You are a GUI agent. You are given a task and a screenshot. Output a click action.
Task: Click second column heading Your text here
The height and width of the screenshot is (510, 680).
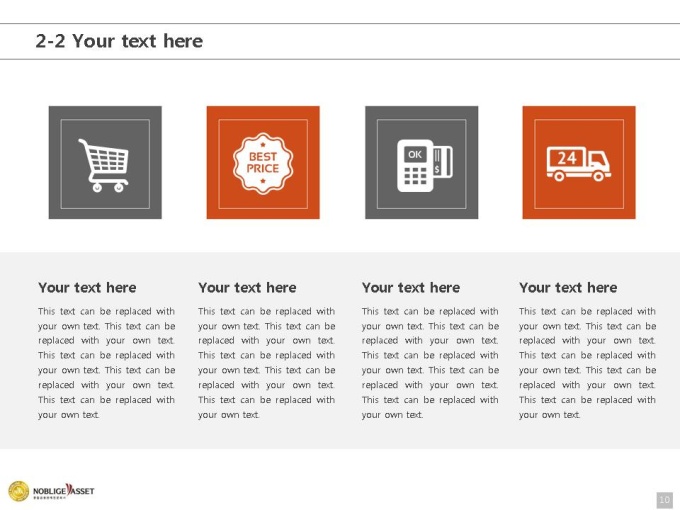click(247, 288)
